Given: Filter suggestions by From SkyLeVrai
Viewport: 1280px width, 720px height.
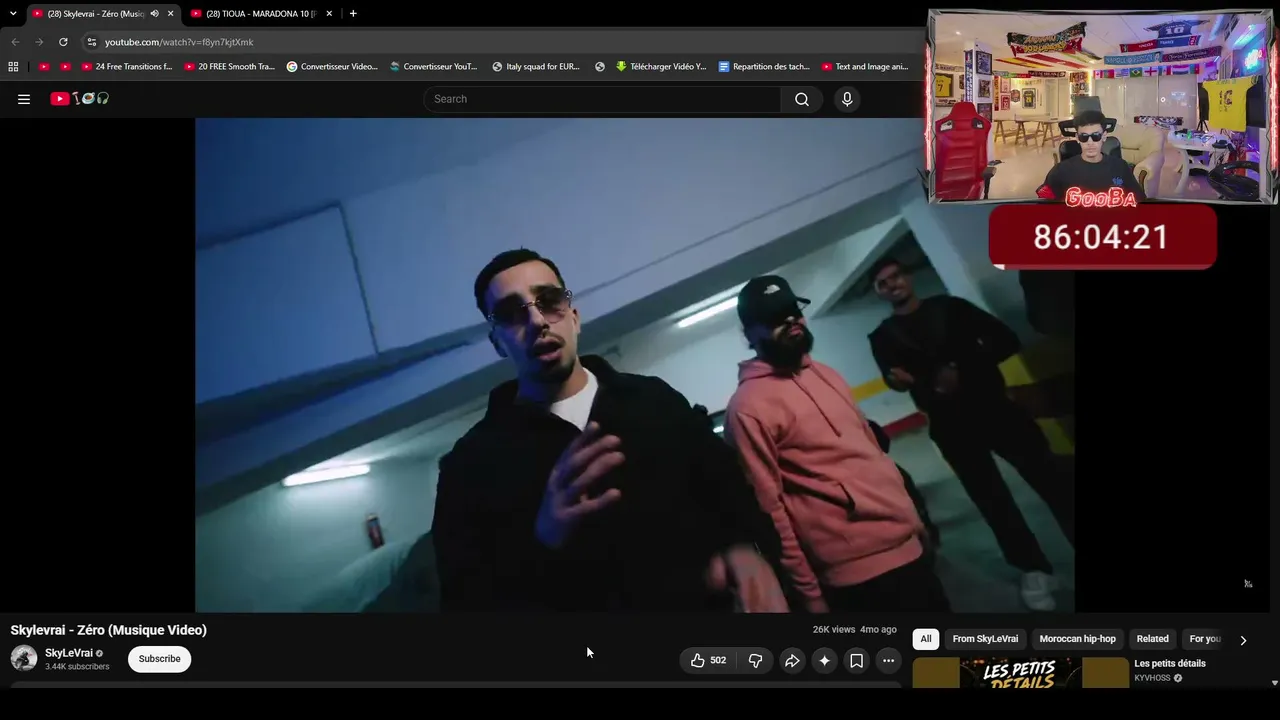Looking at the screenshot, I should [x=985, y=639].
